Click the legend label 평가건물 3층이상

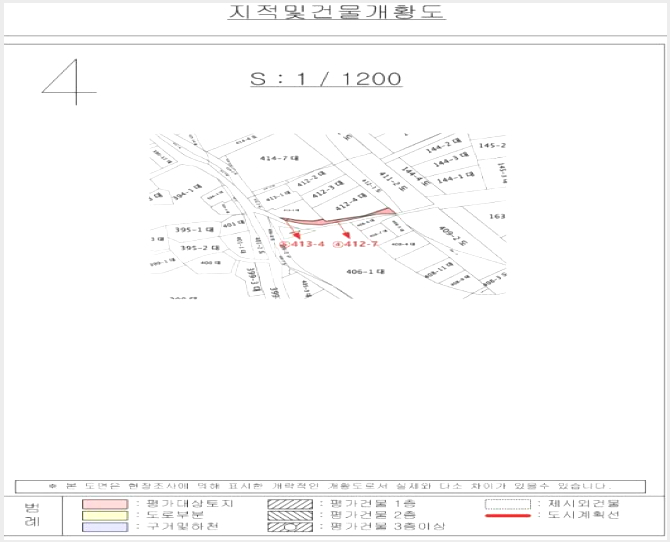(x=388, y=526)
